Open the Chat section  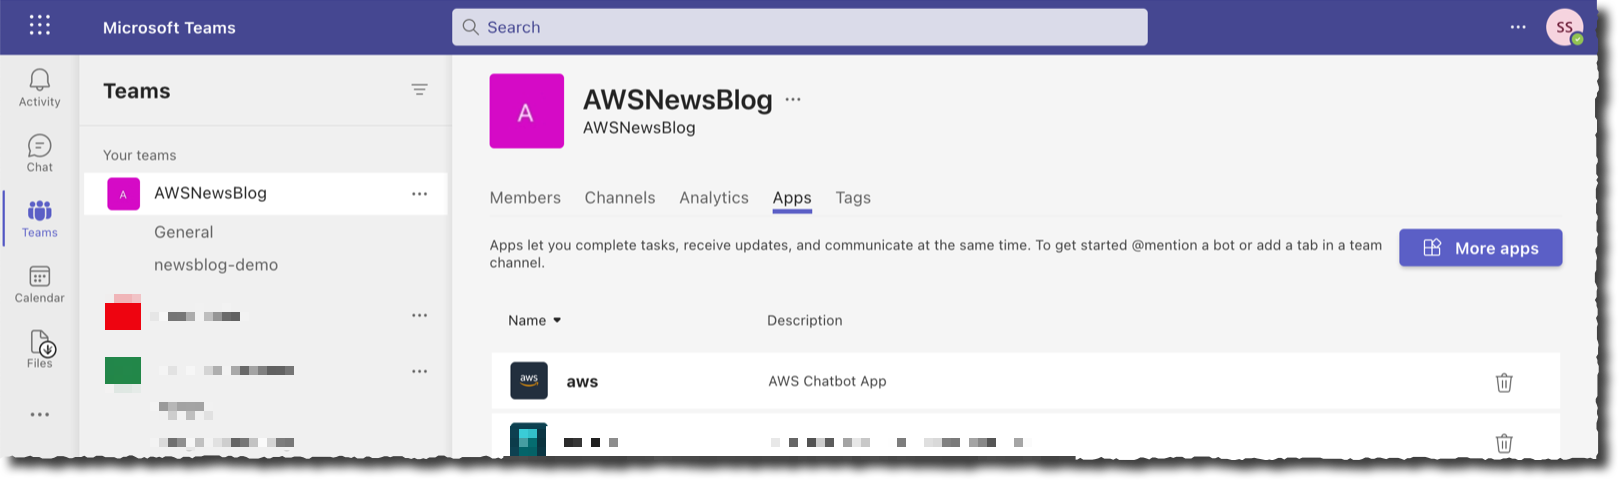(x=40, y=154)
